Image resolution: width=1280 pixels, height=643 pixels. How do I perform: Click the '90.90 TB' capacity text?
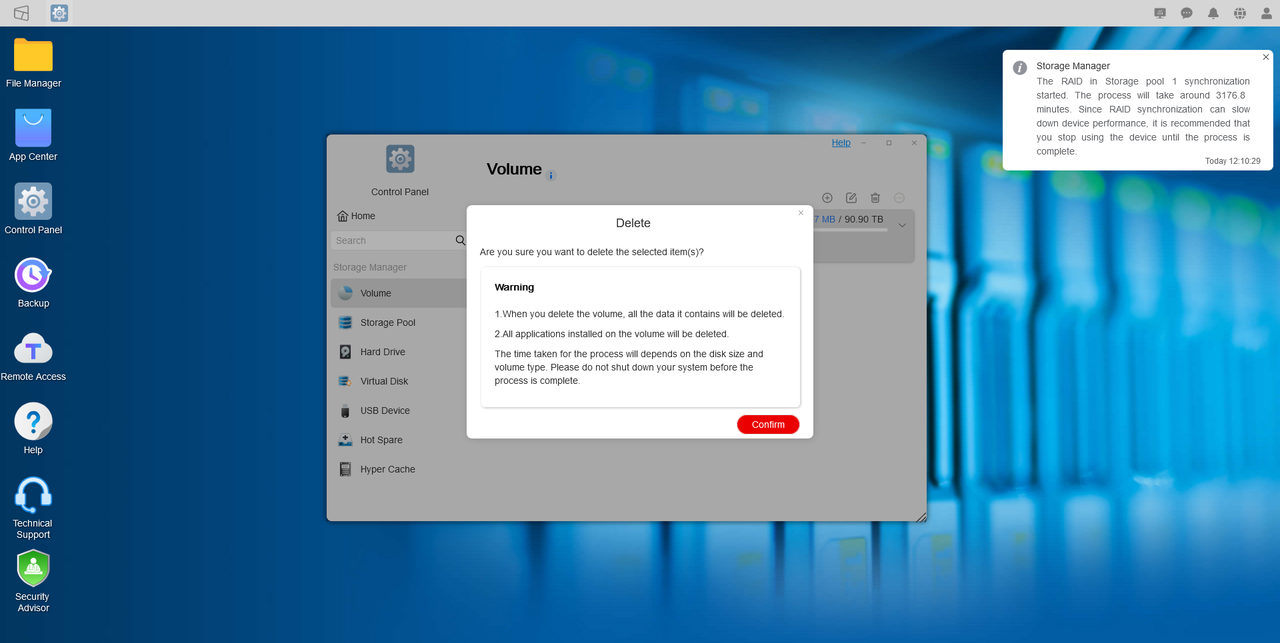coord(864,219)
